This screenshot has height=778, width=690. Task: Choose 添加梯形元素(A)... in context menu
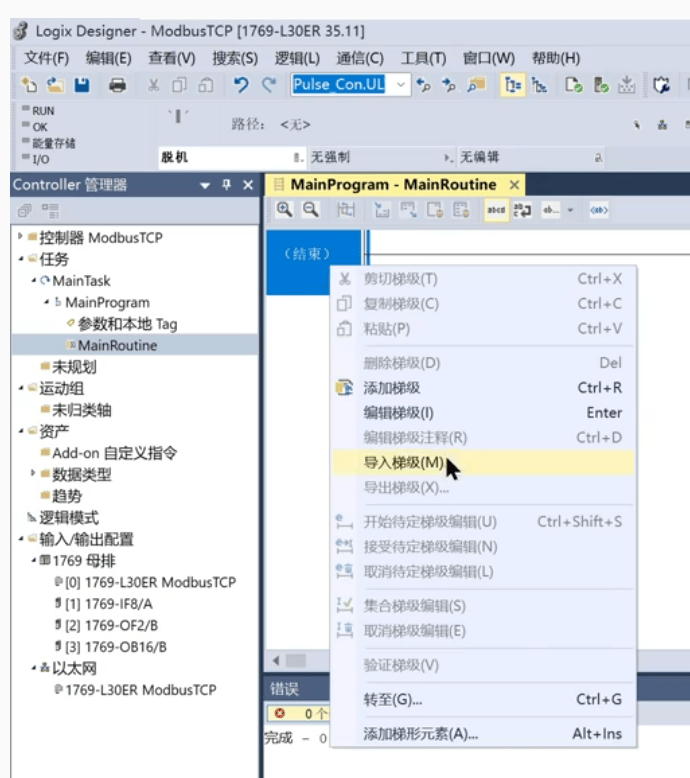coord(484,734)
